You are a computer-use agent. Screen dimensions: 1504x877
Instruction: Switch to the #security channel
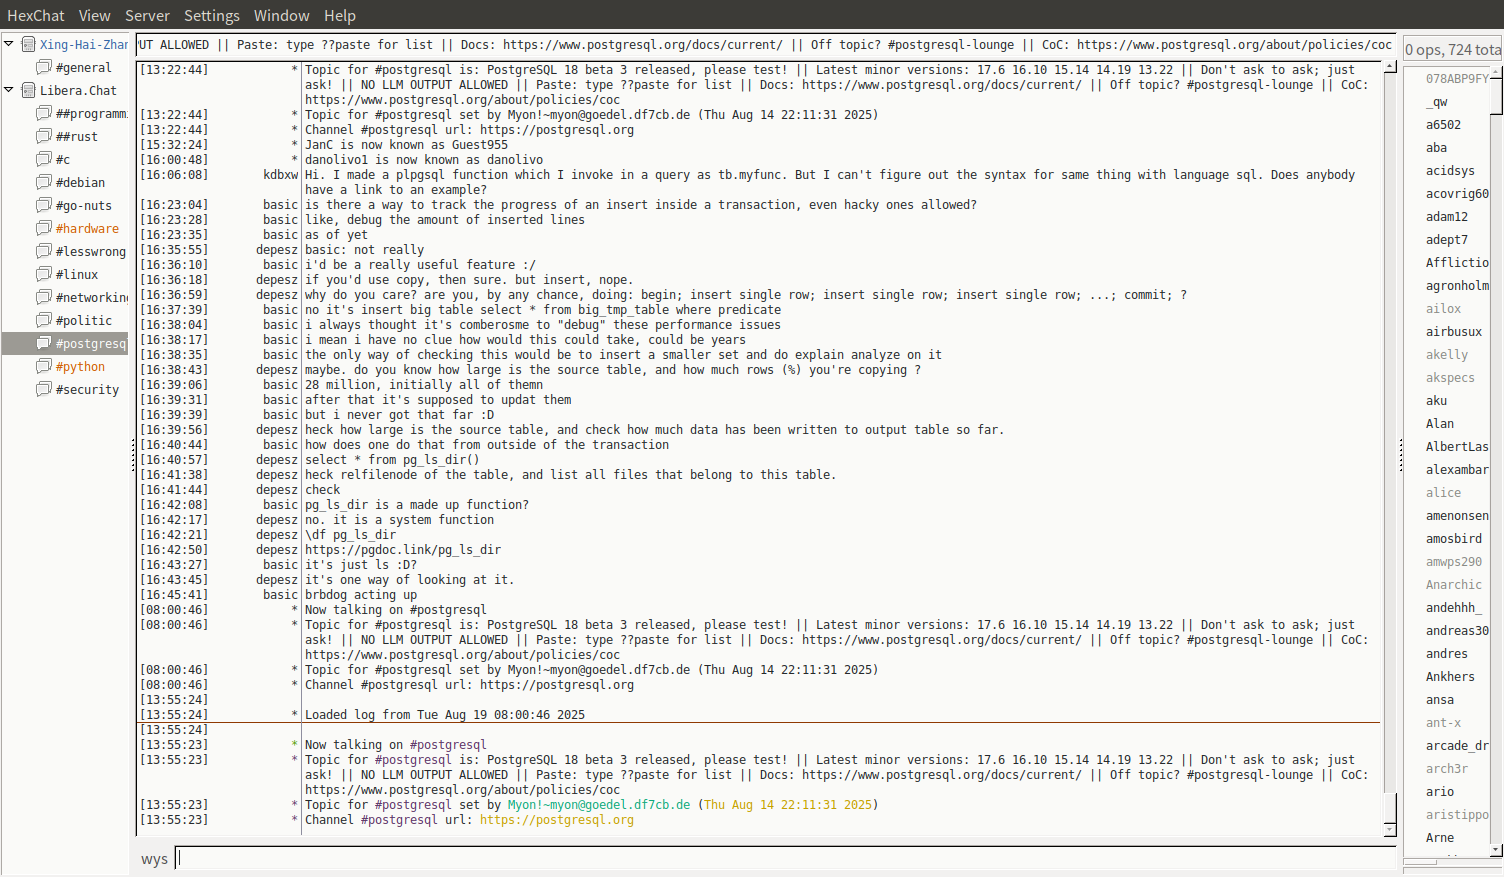coord(87,389)
